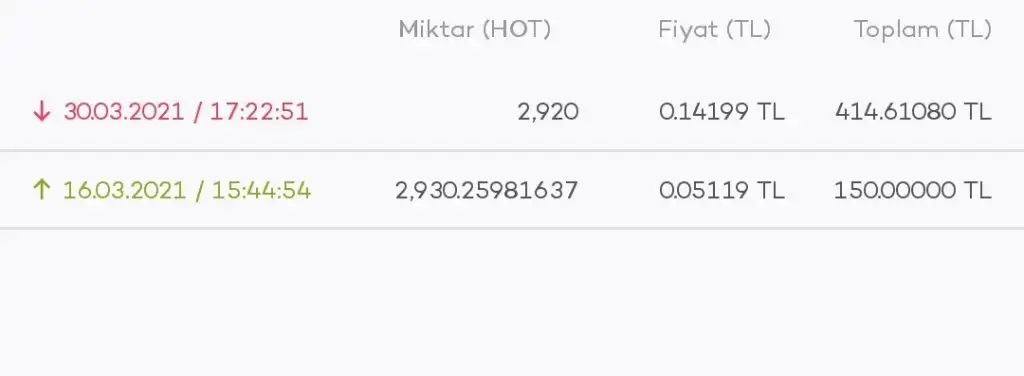Click the 17:22:51 time text
The height and width of the screenshot is (376, 1024).
[259, 112]
